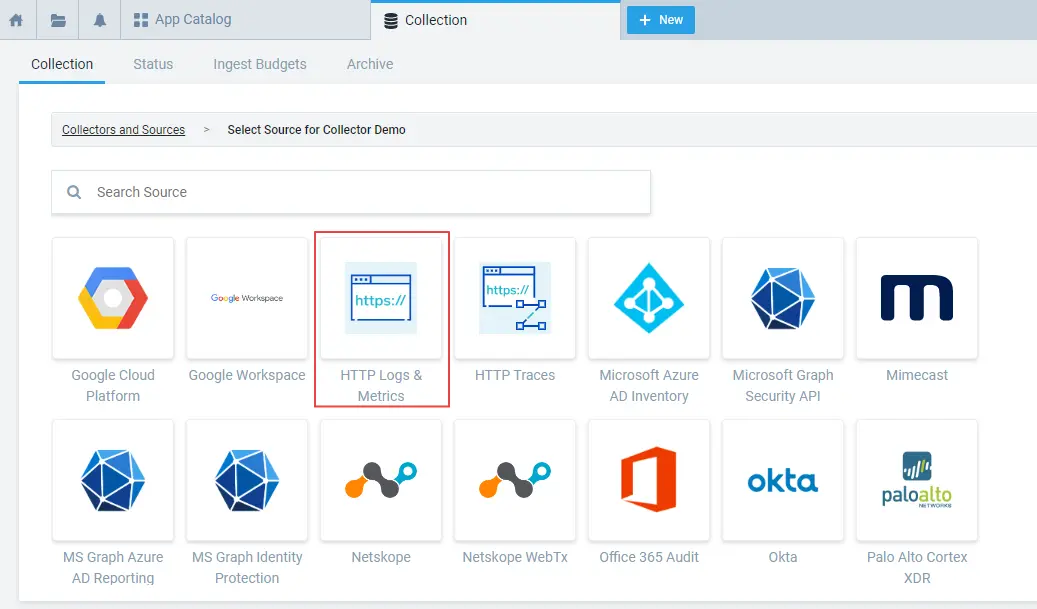Select the Google Cloud Platform source icon

click(113, 298)
